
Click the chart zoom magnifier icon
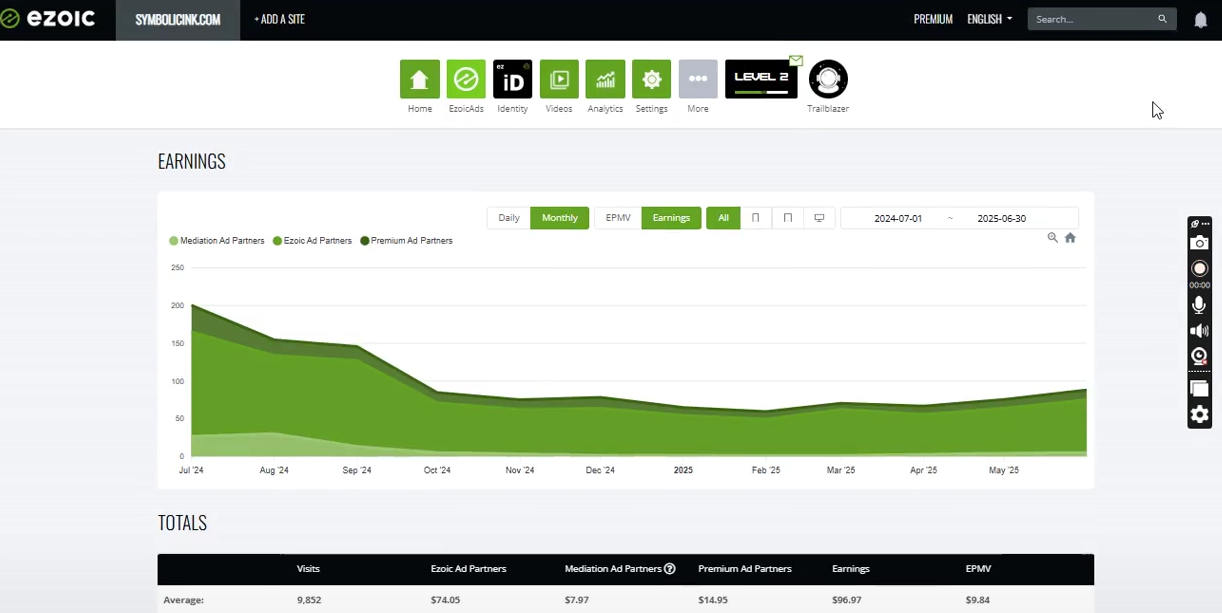click(x=1052, y=238)
